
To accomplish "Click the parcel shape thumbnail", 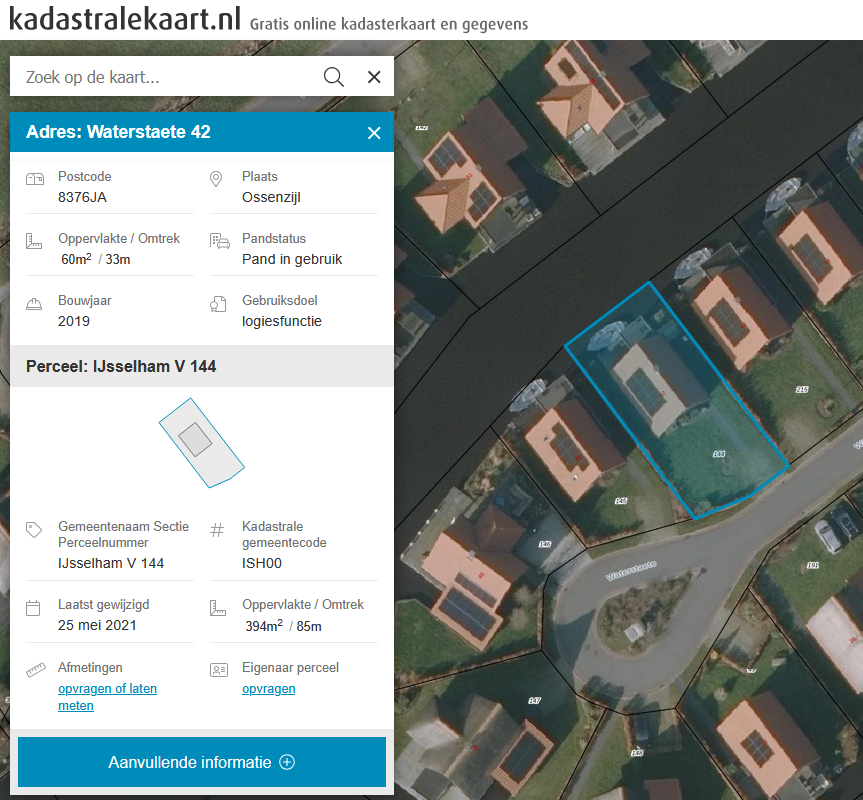I will tap(201, 441).
